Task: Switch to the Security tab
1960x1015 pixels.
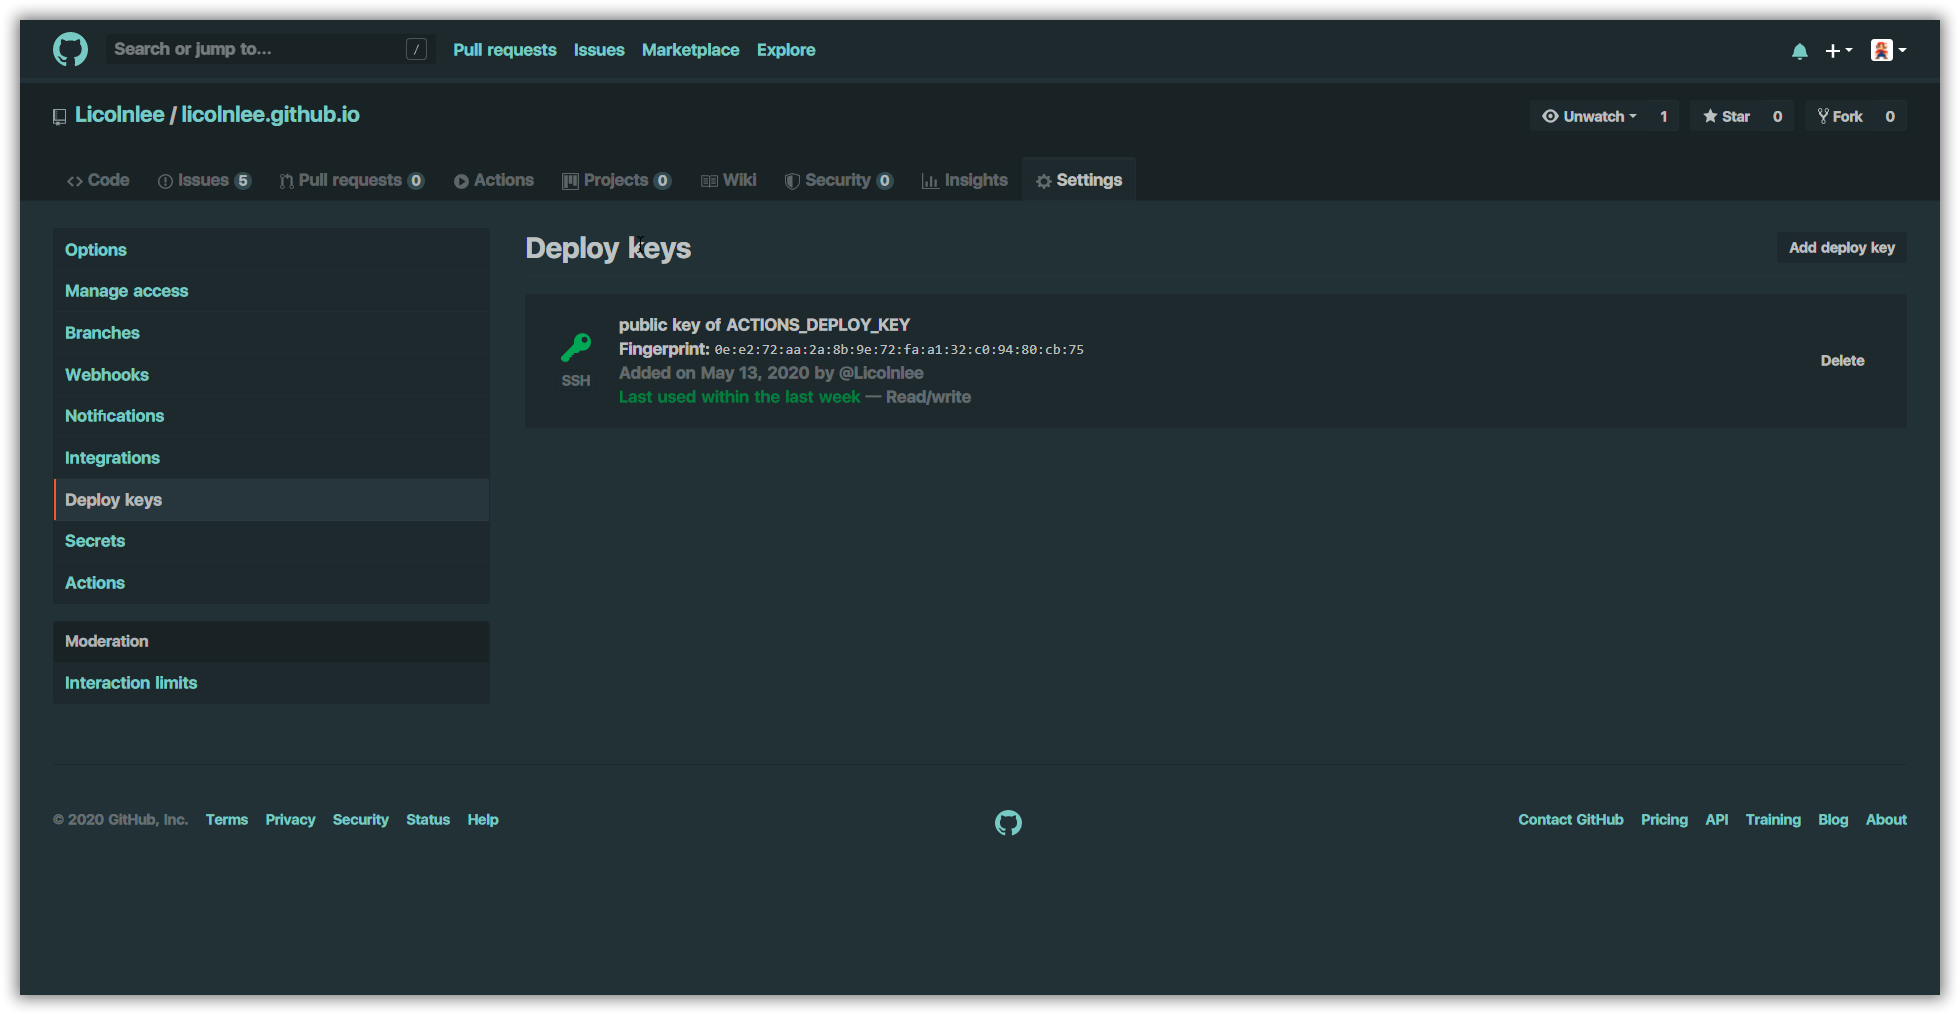Action: coord(838,180)
